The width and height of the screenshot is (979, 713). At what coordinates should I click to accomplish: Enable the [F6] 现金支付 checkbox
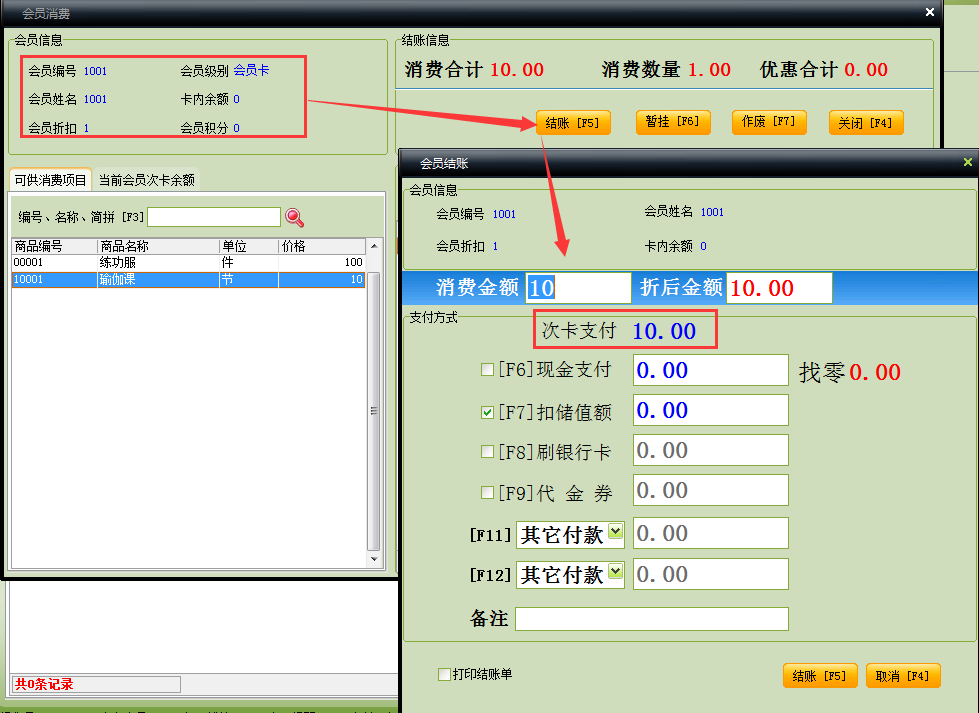487,370
